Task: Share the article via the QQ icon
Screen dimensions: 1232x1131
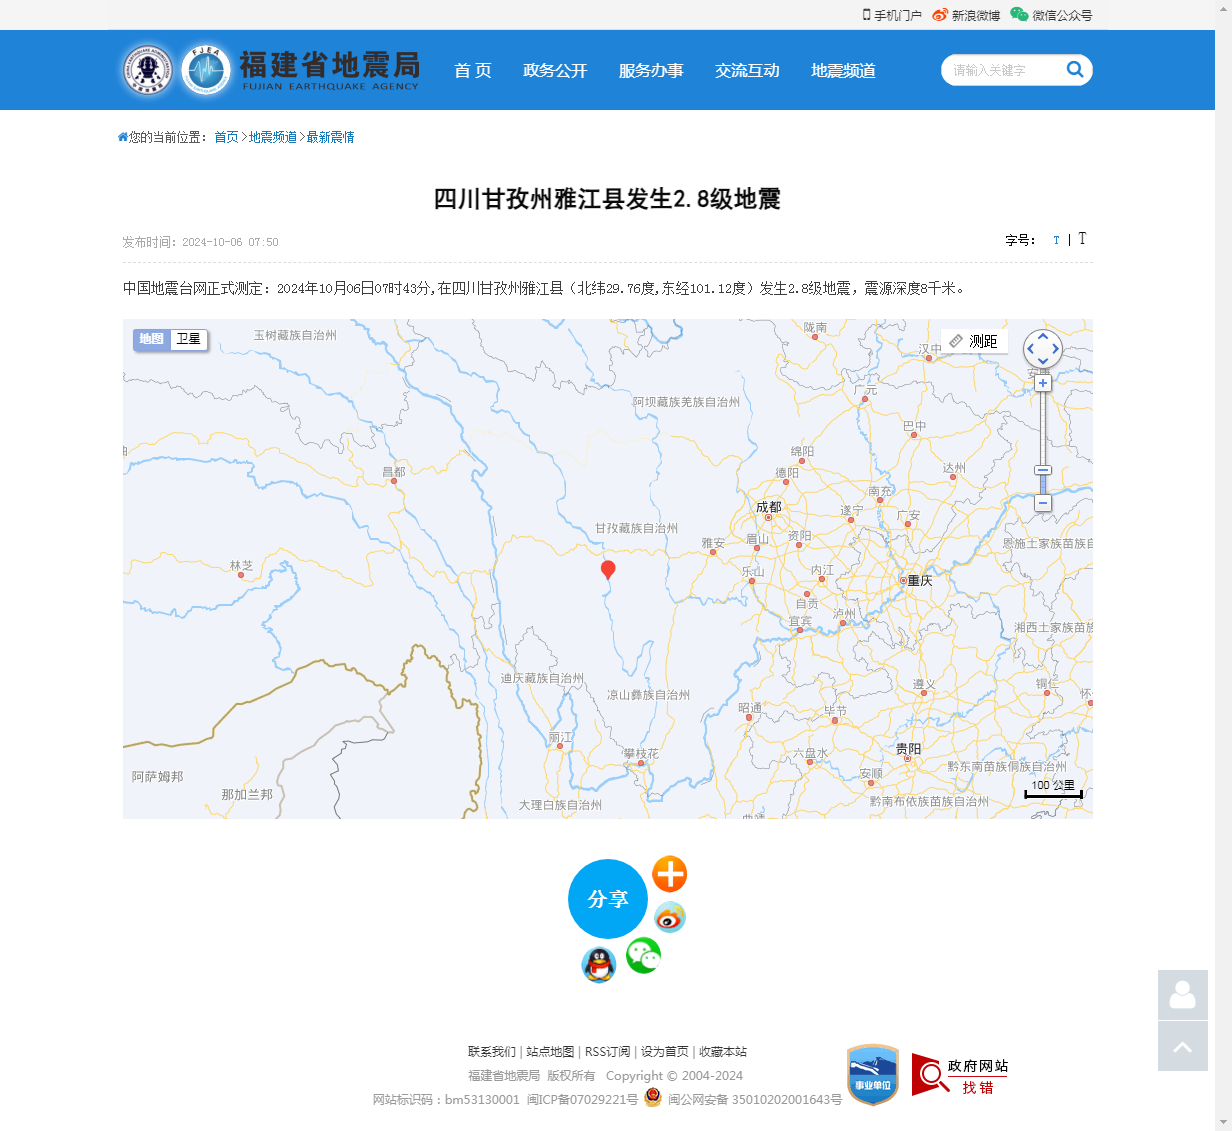Action: pyautogui.click(x=598, y=966)
